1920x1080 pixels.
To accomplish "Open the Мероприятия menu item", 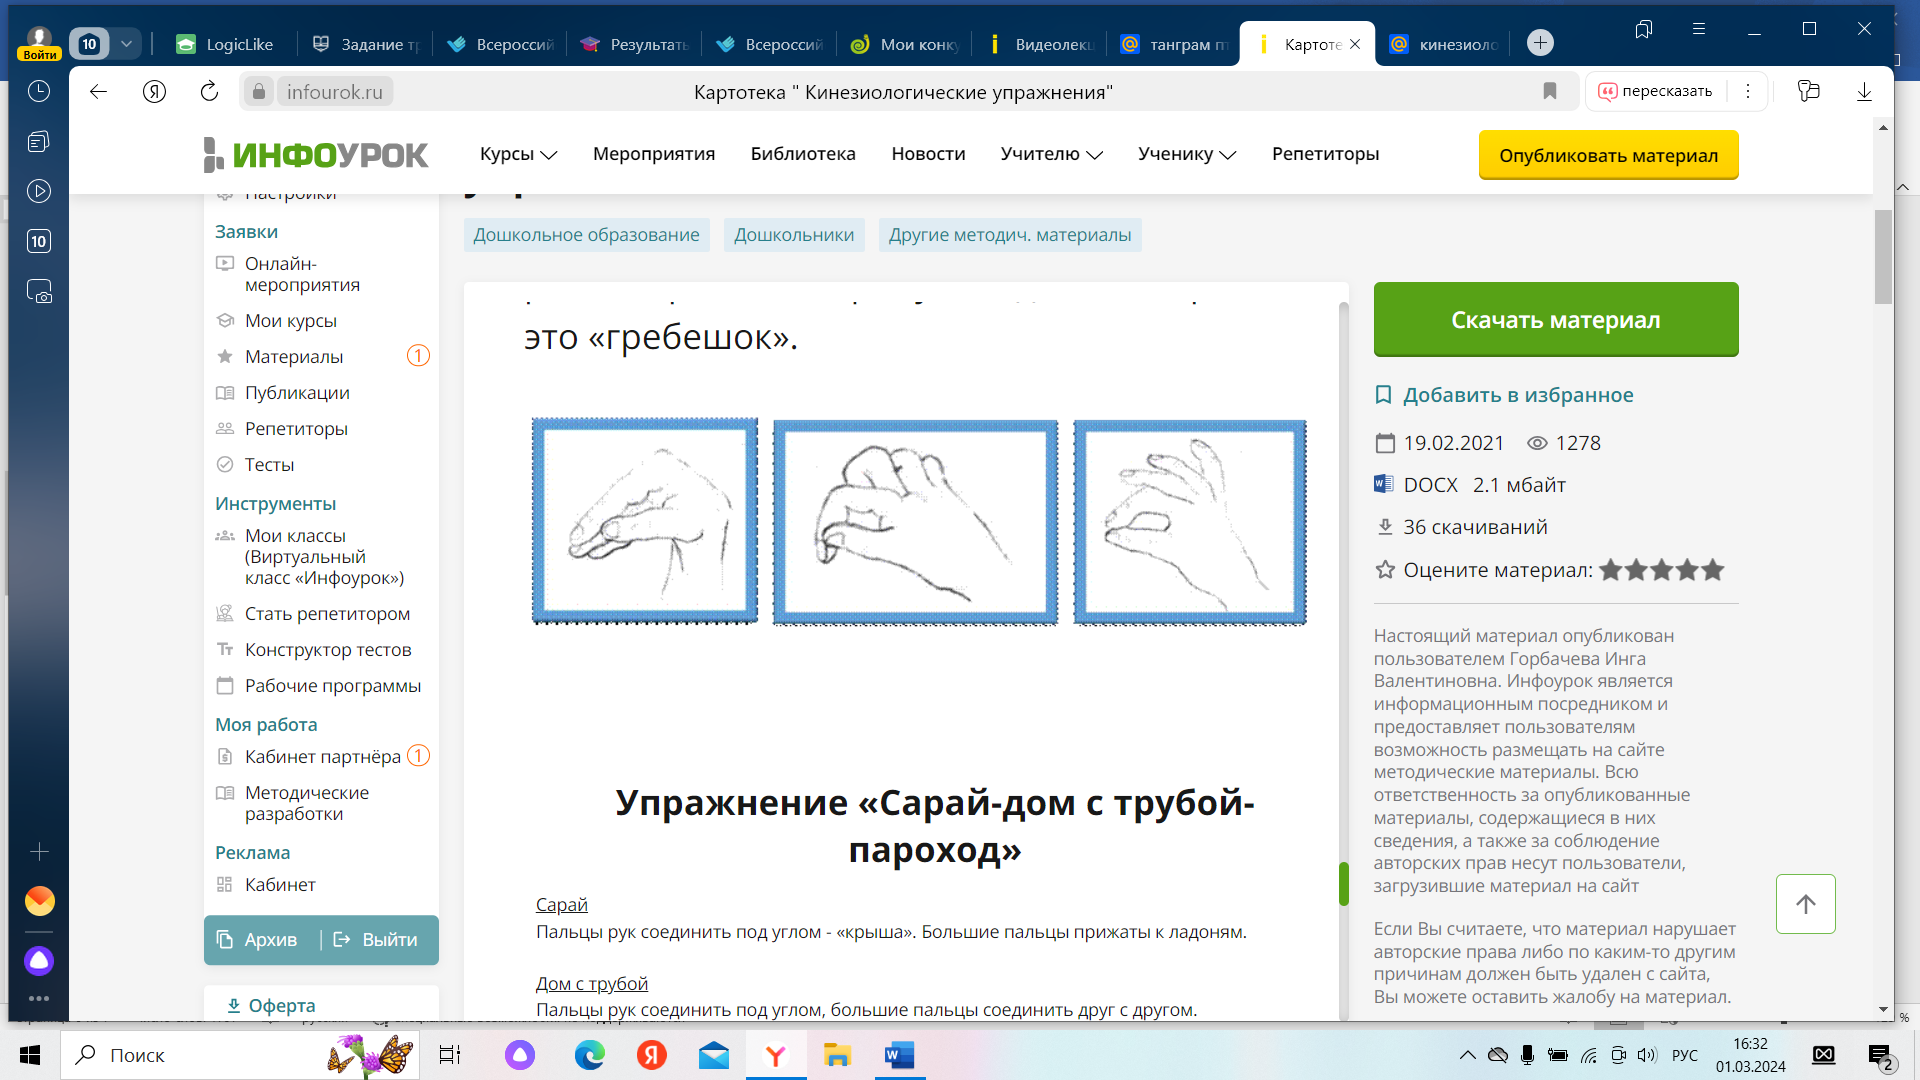I will tap(654, 154).
